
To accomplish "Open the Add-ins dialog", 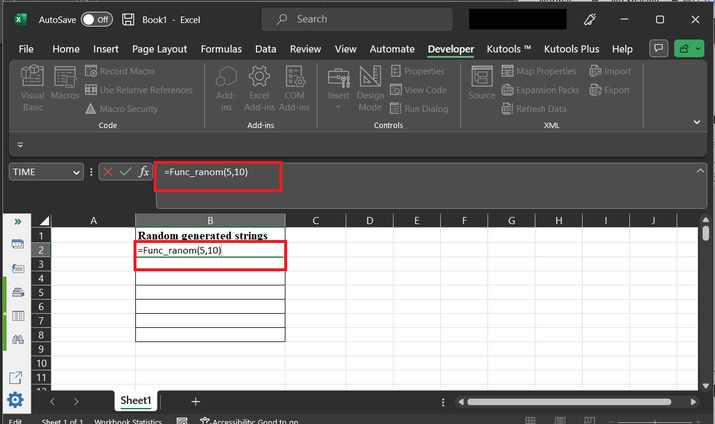I will point(226,88).
